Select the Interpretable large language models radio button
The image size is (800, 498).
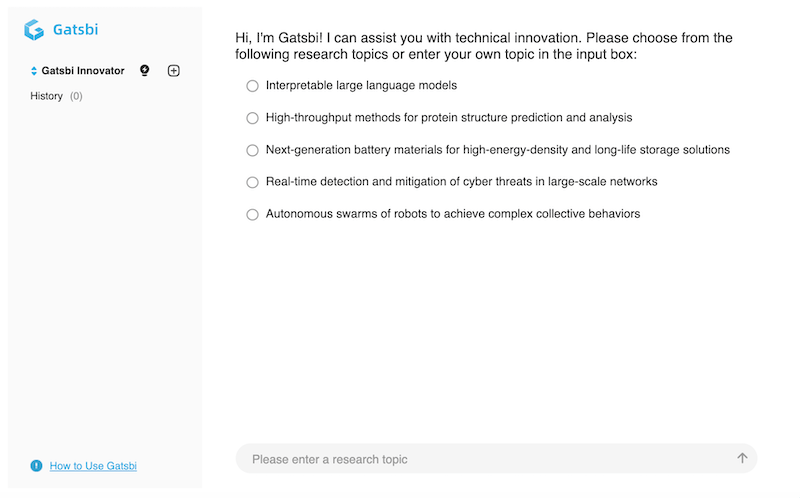[x=253, y=86]
